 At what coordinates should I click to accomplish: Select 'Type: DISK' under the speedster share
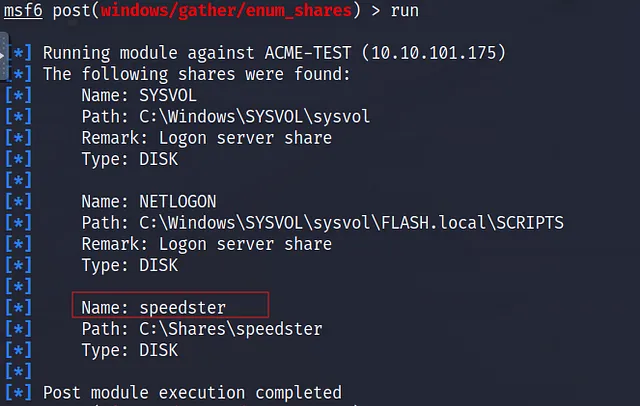pyautogui.click(x=130, y=350)
